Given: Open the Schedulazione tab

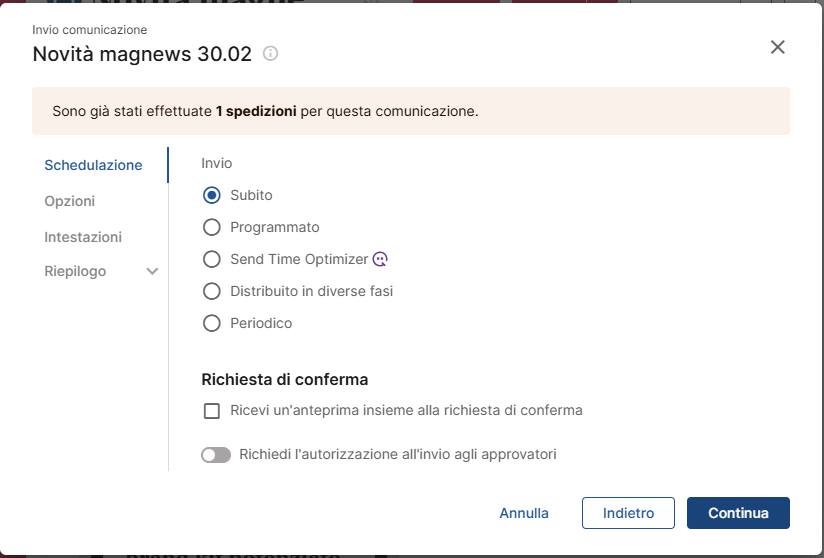Looking at the screenshot, I should [x=94, y=165].
